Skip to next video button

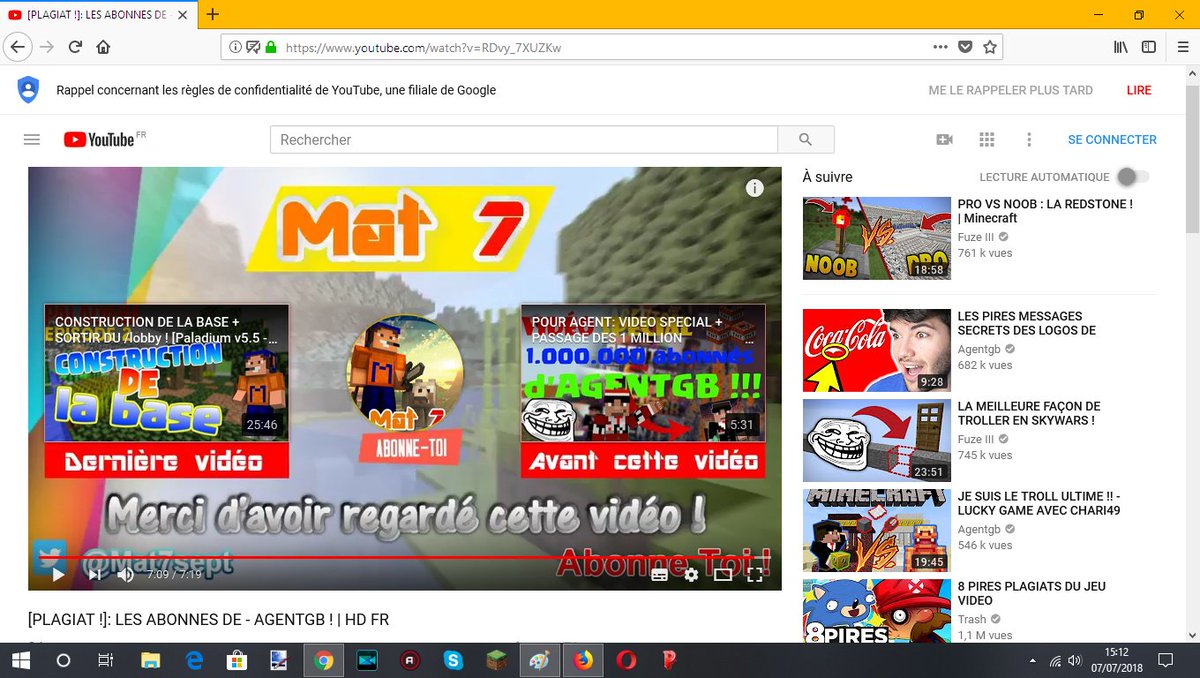point(94,574)
